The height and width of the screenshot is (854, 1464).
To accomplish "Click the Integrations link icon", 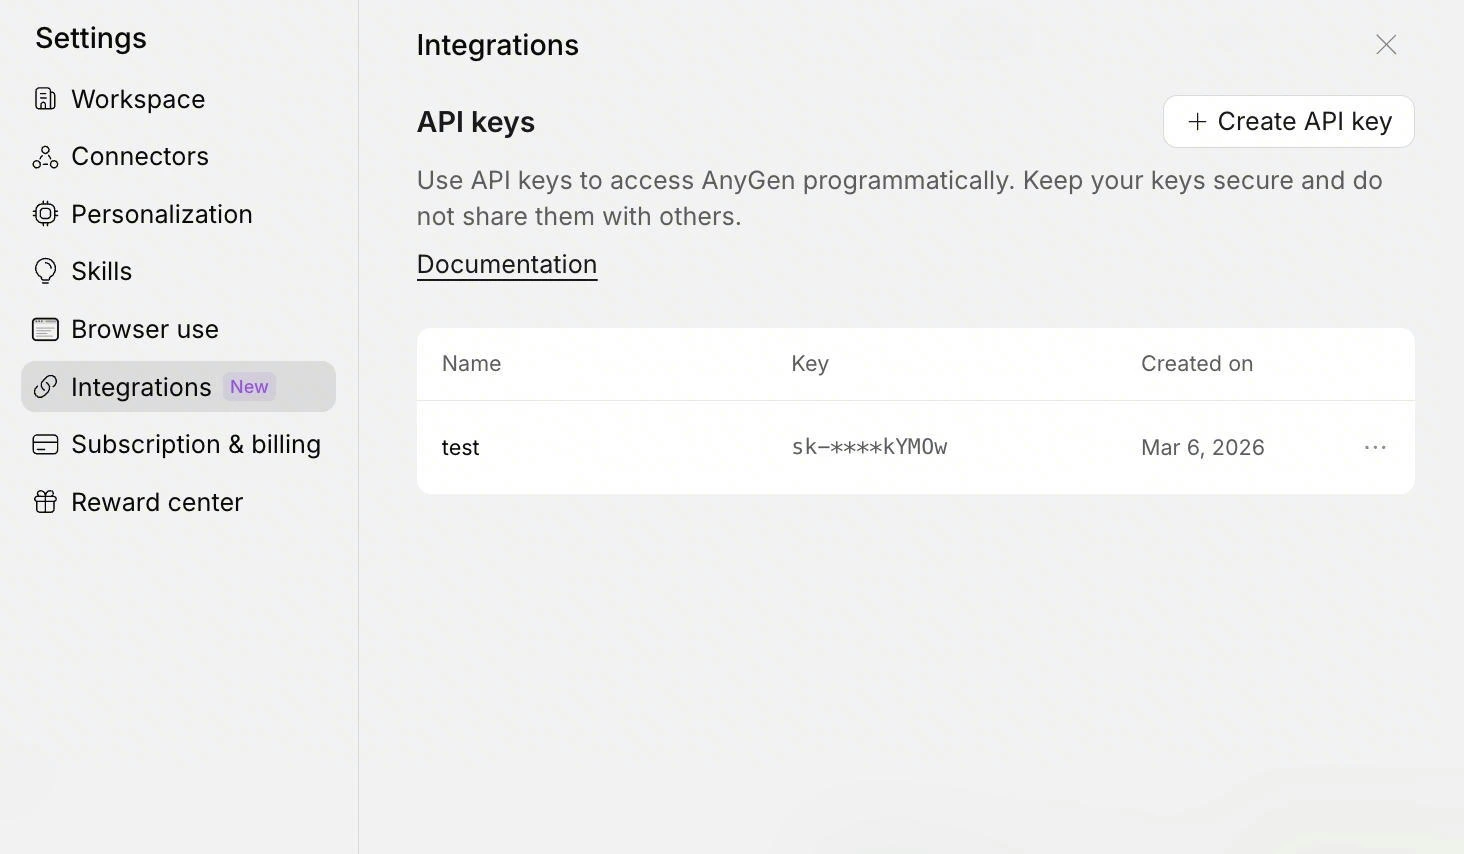I will 45,387.
